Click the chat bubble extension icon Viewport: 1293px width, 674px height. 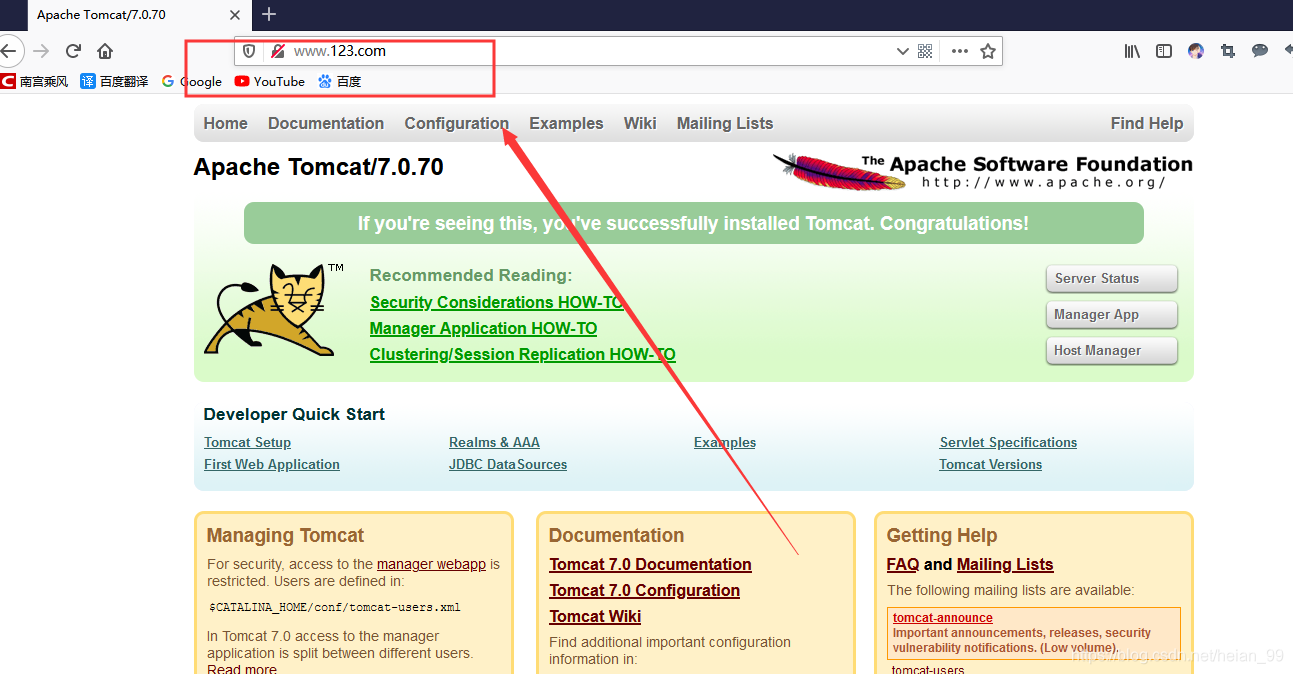point(1260,51)
